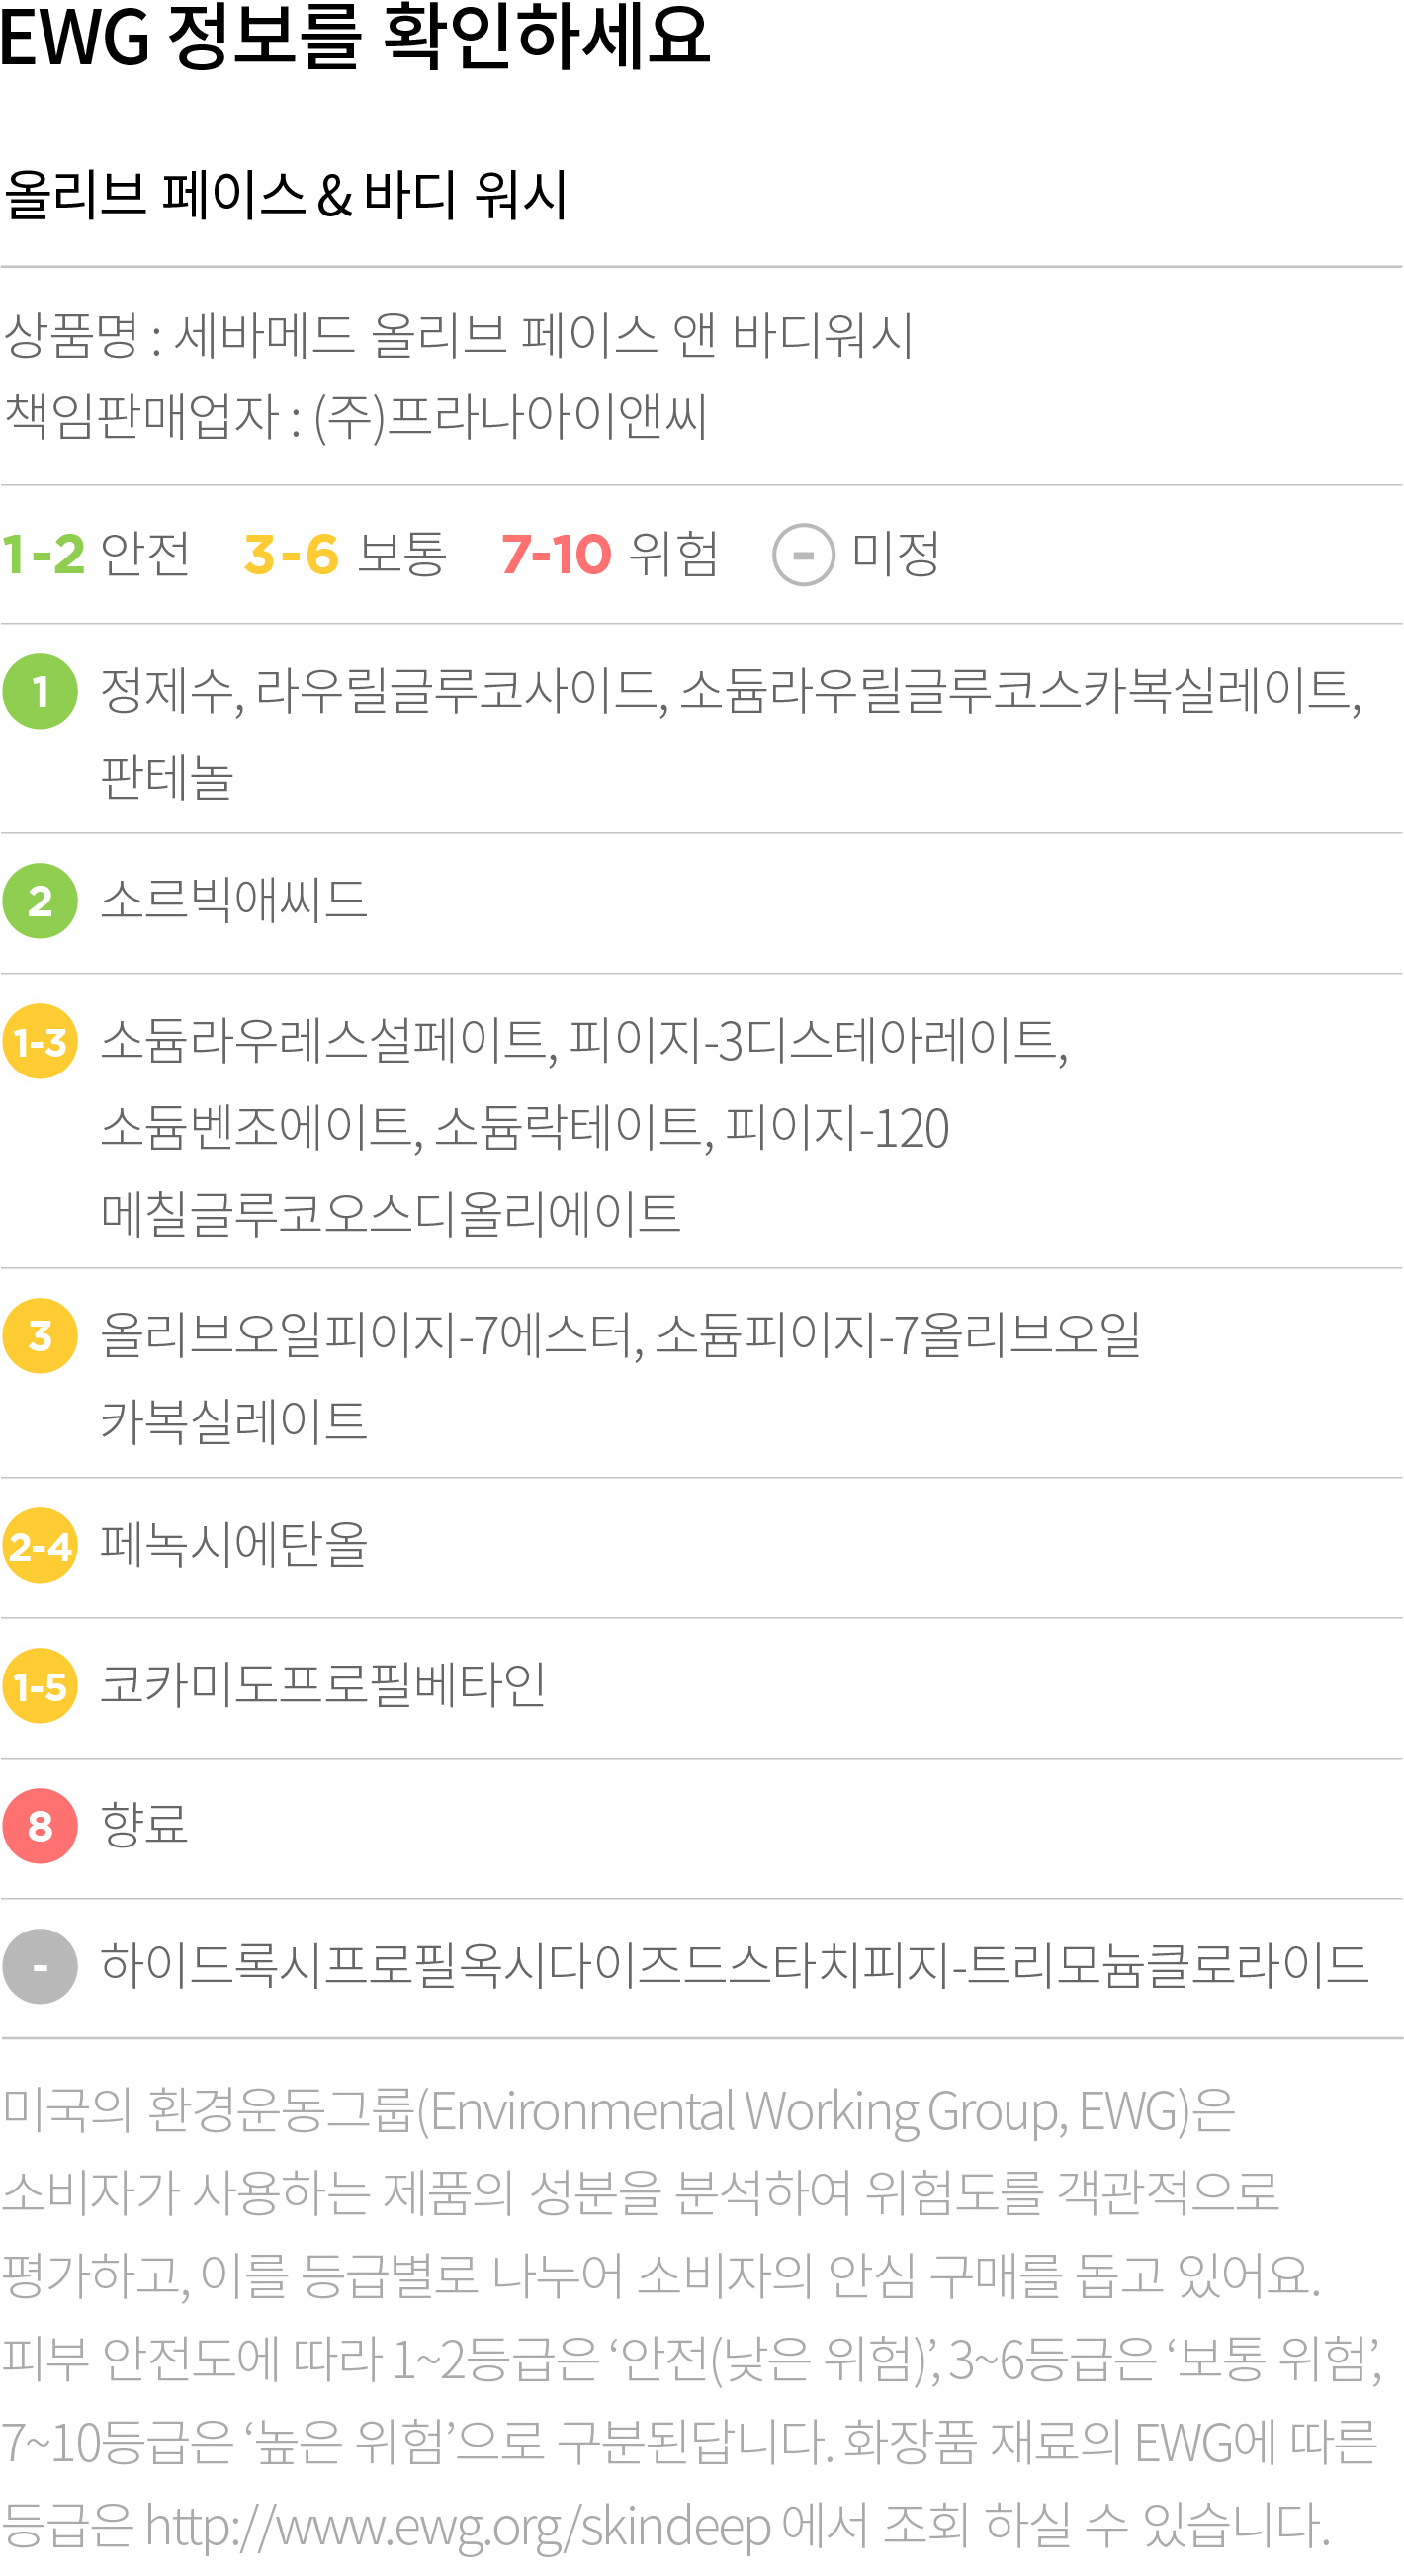Viewport: 1404px width, 2576px height.
Task: Click the 올리브 페이스 & 바디 워시 title
Action: (286, 194)
